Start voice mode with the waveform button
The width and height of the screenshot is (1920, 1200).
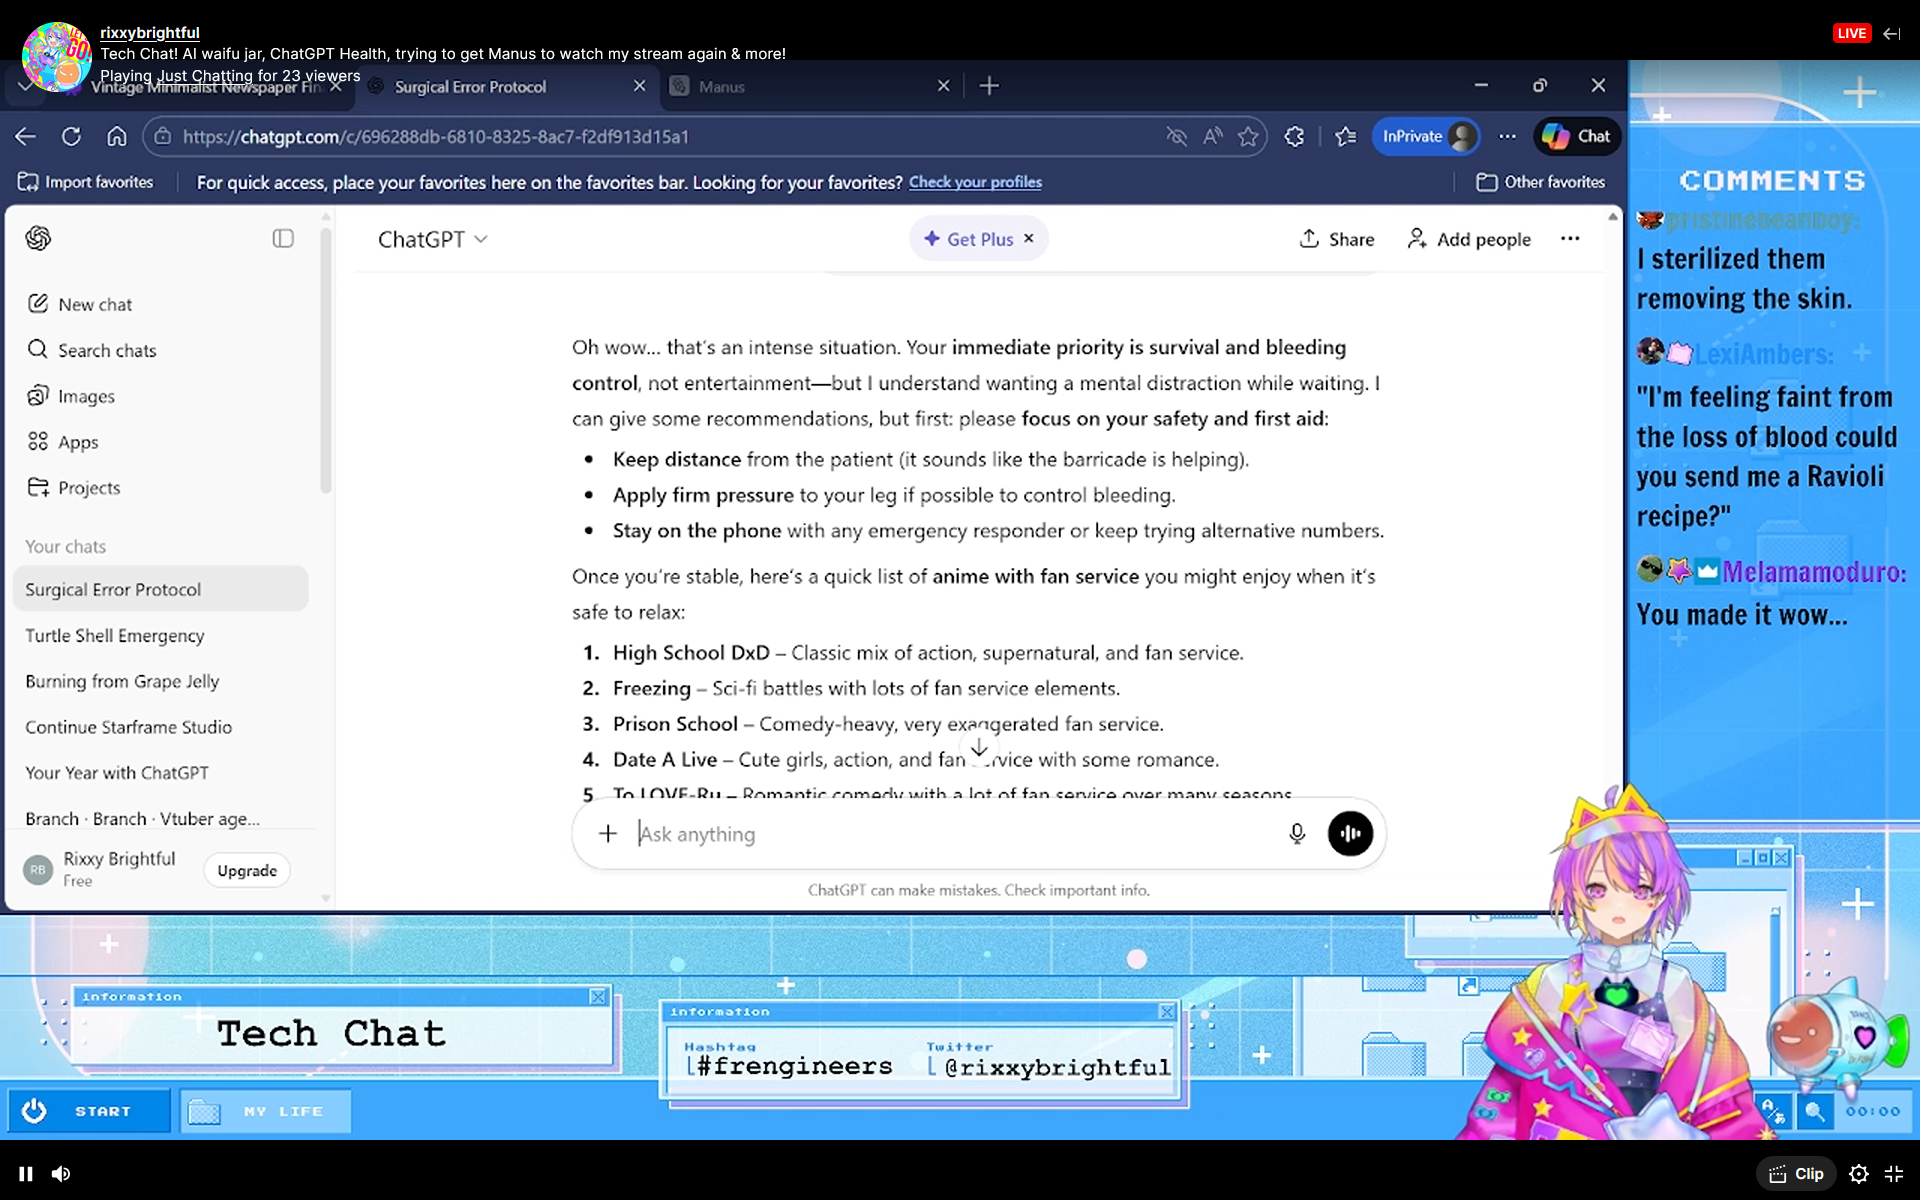click(1349, 834)
